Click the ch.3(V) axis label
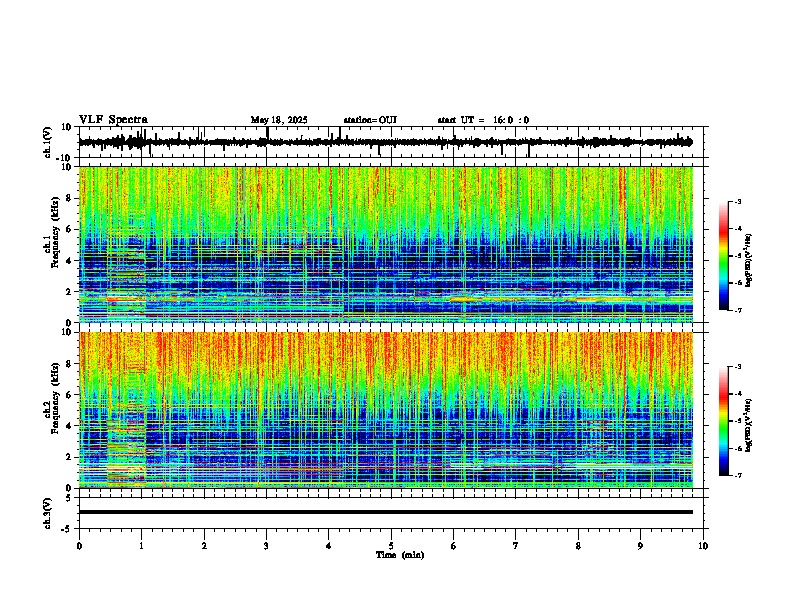 click(48, 513)
